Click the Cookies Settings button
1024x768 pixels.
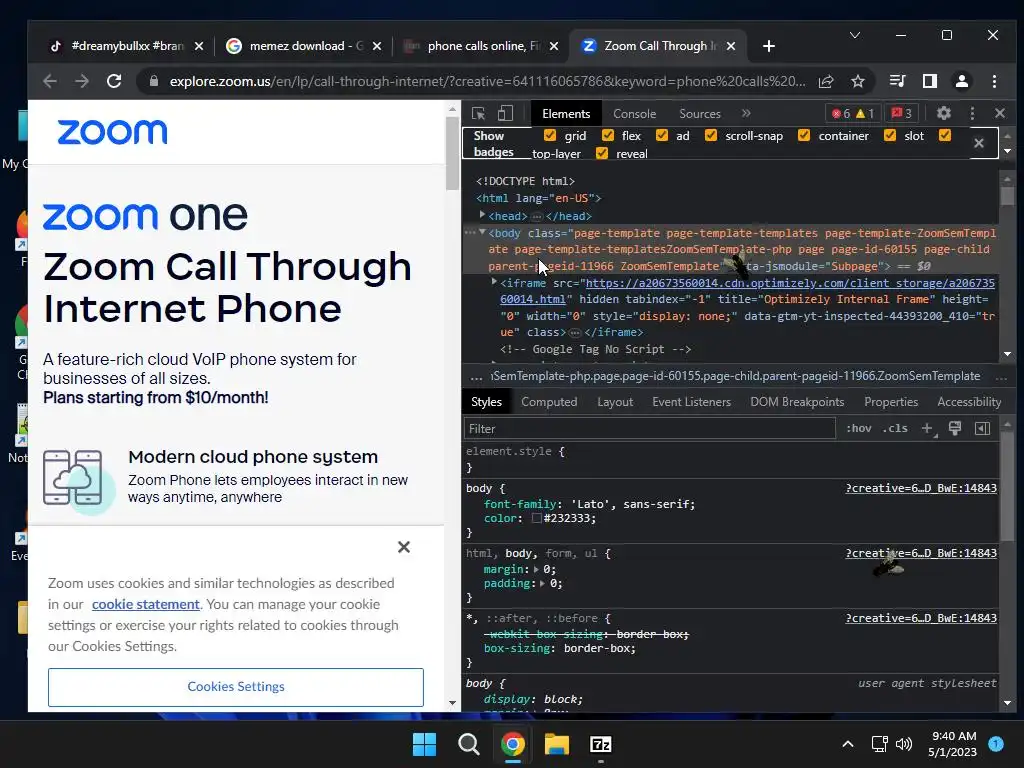[236, 687]
